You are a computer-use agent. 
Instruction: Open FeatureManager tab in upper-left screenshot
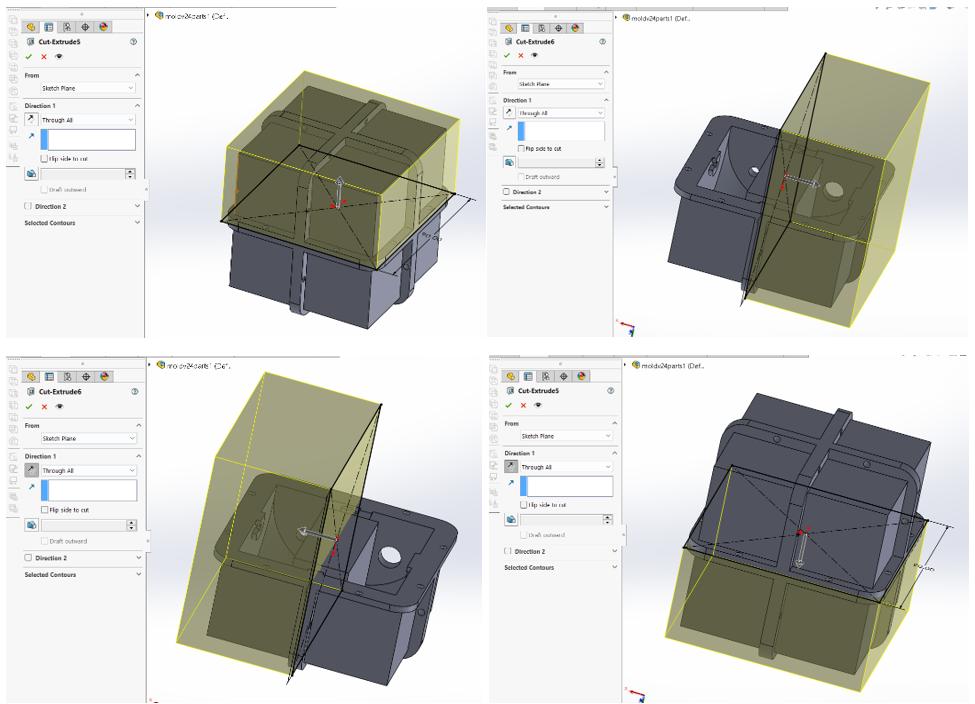click(31, 27)
